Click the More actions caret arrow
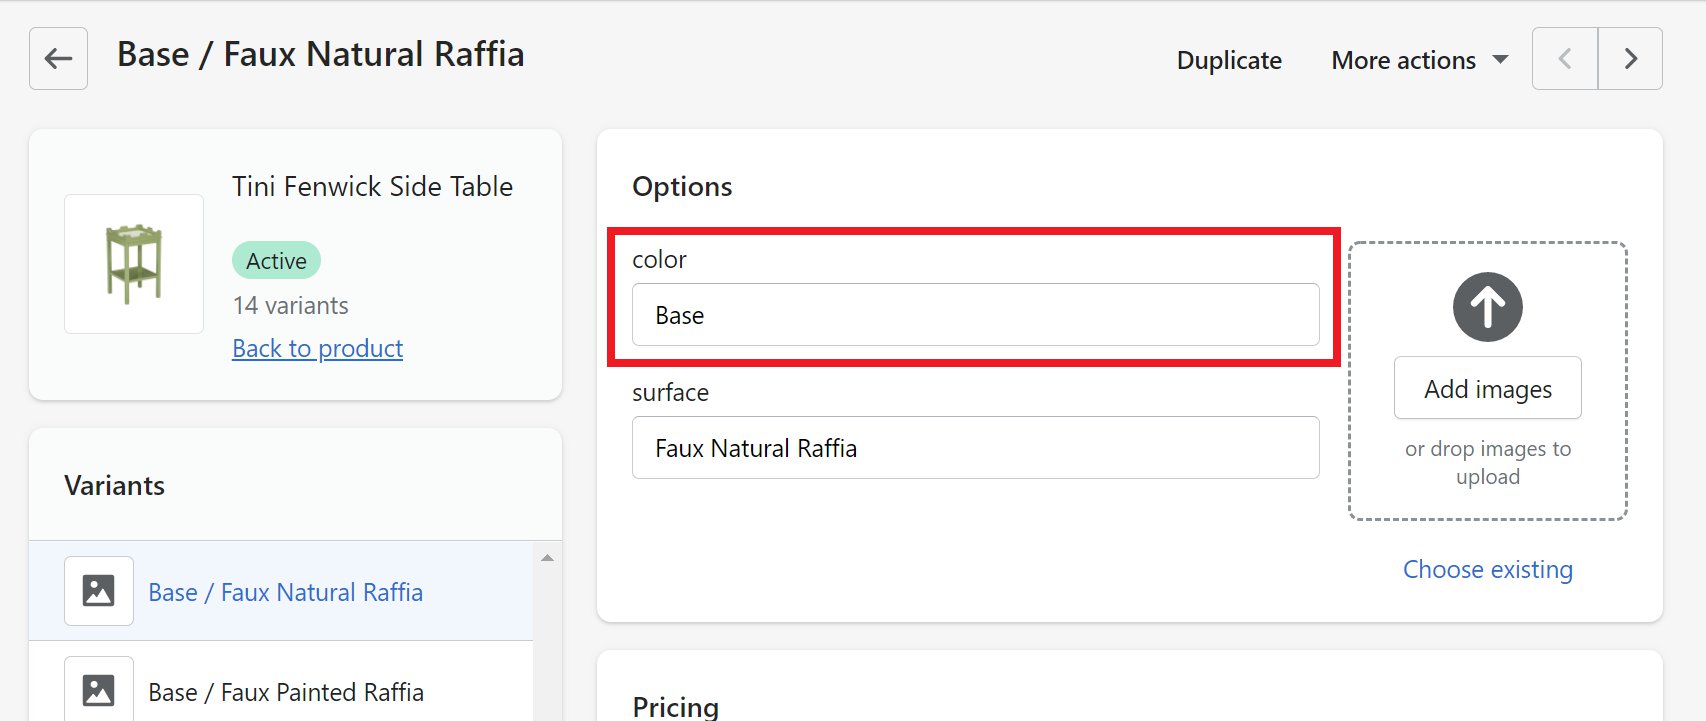The width and height of the screenshot is (1706, 721). tap(1500, 60)
